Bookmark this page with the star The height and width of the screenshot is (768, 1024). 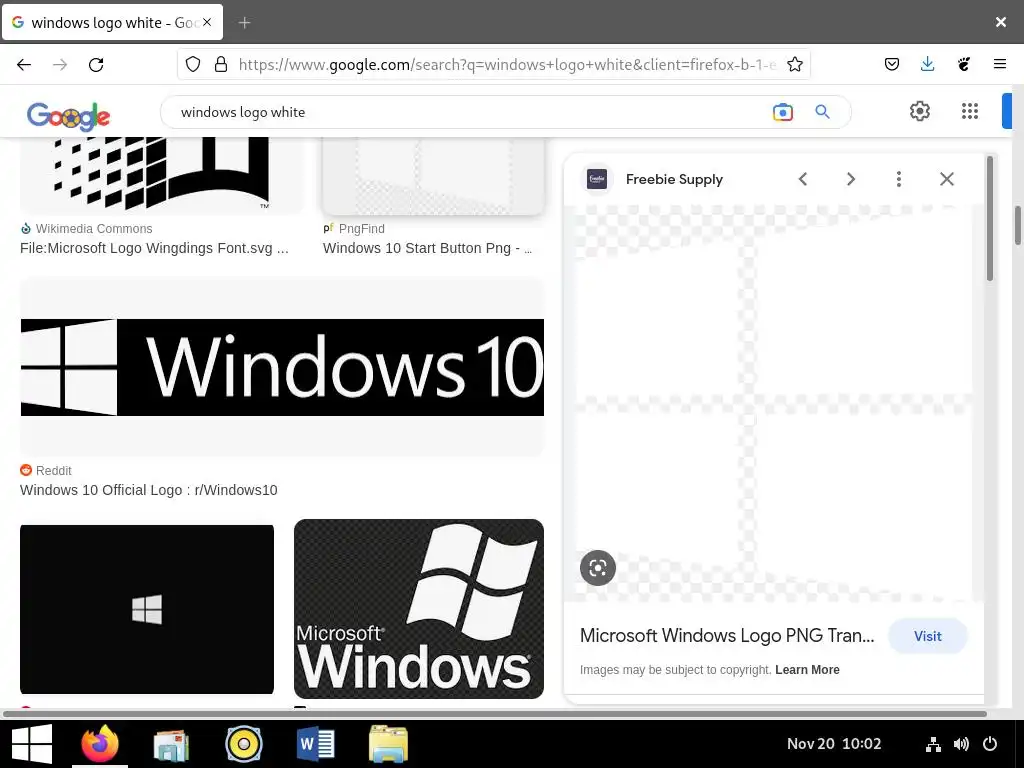click(x=795, y=64)
